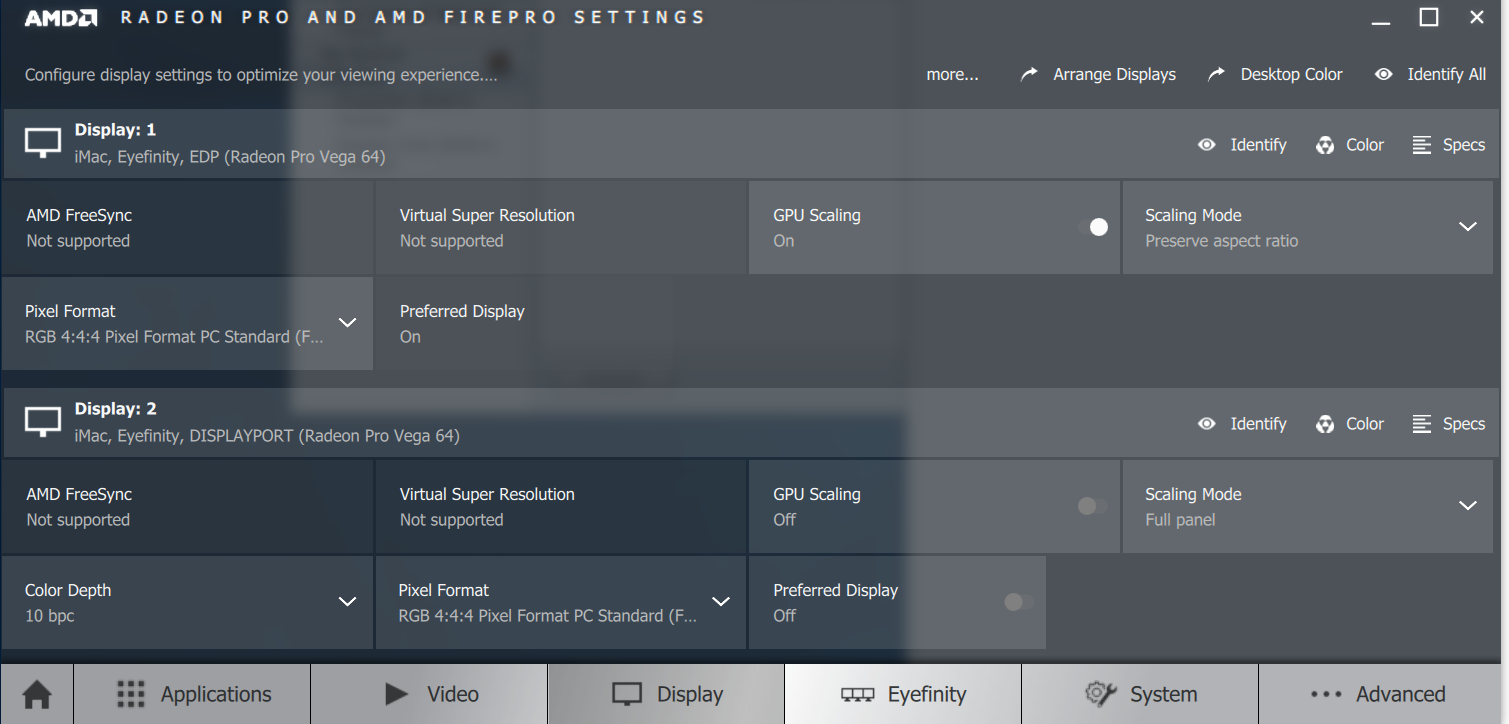Click Applications grid icon
1509x724 pixels.
[x=131, y=694]
